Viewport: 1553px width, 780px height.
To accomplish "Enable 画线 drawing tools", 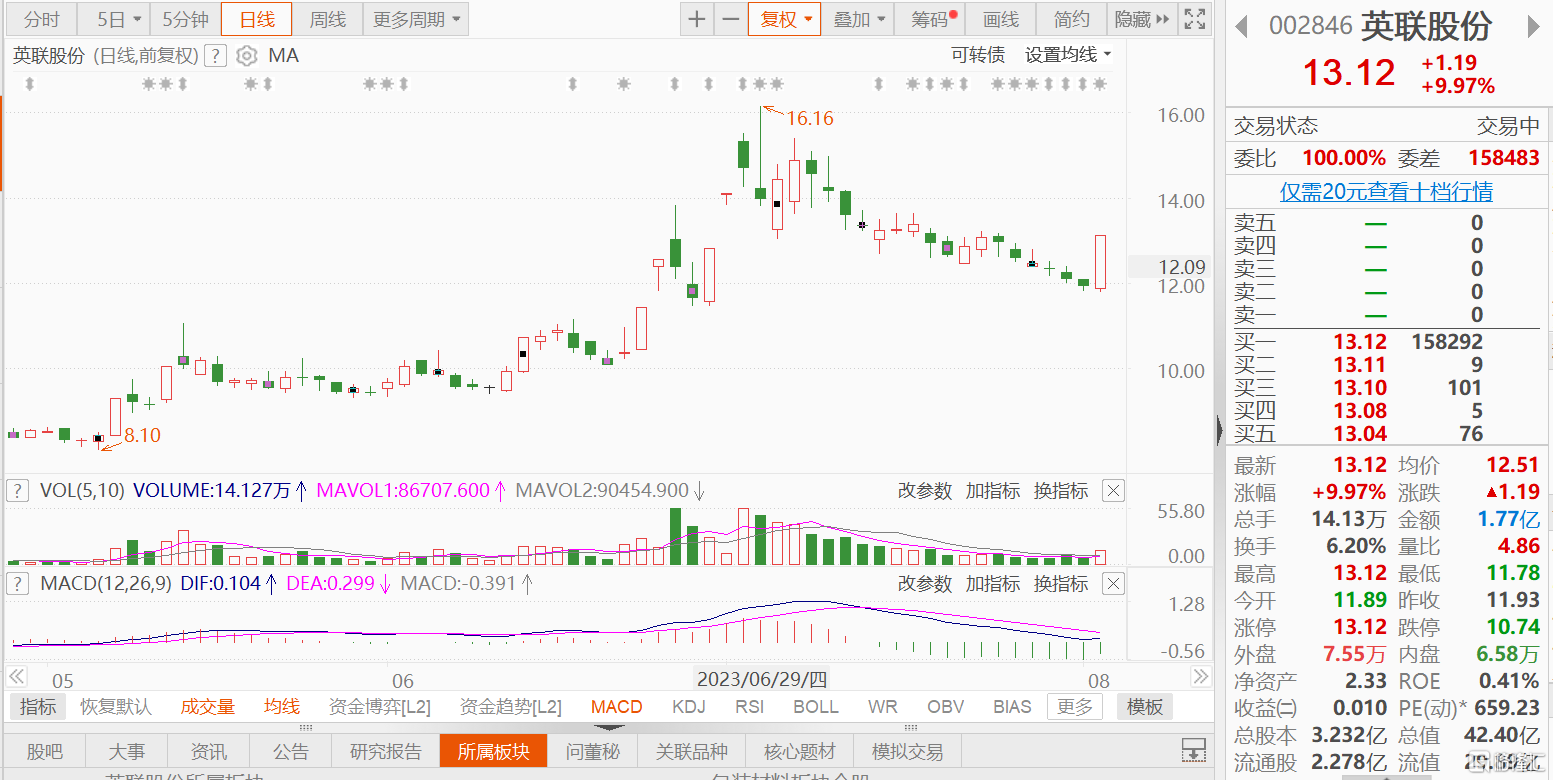I will coord(1001,19).
